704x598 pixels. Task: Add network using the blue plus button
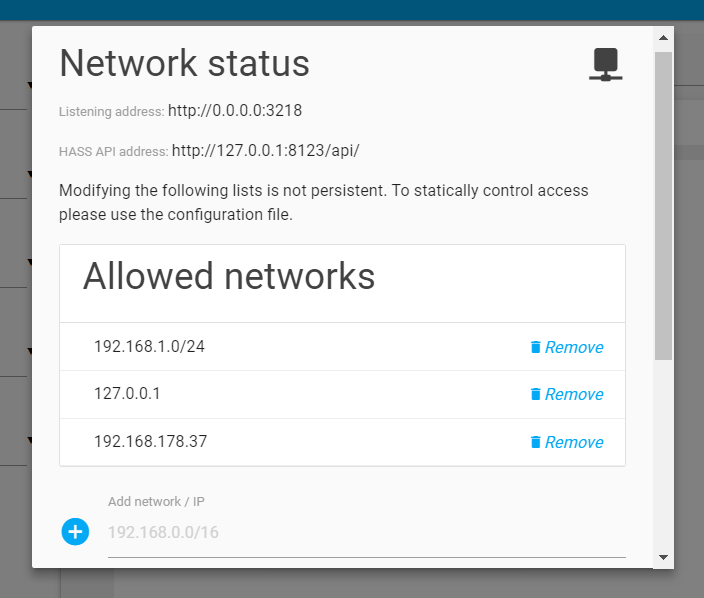point(75,532)
